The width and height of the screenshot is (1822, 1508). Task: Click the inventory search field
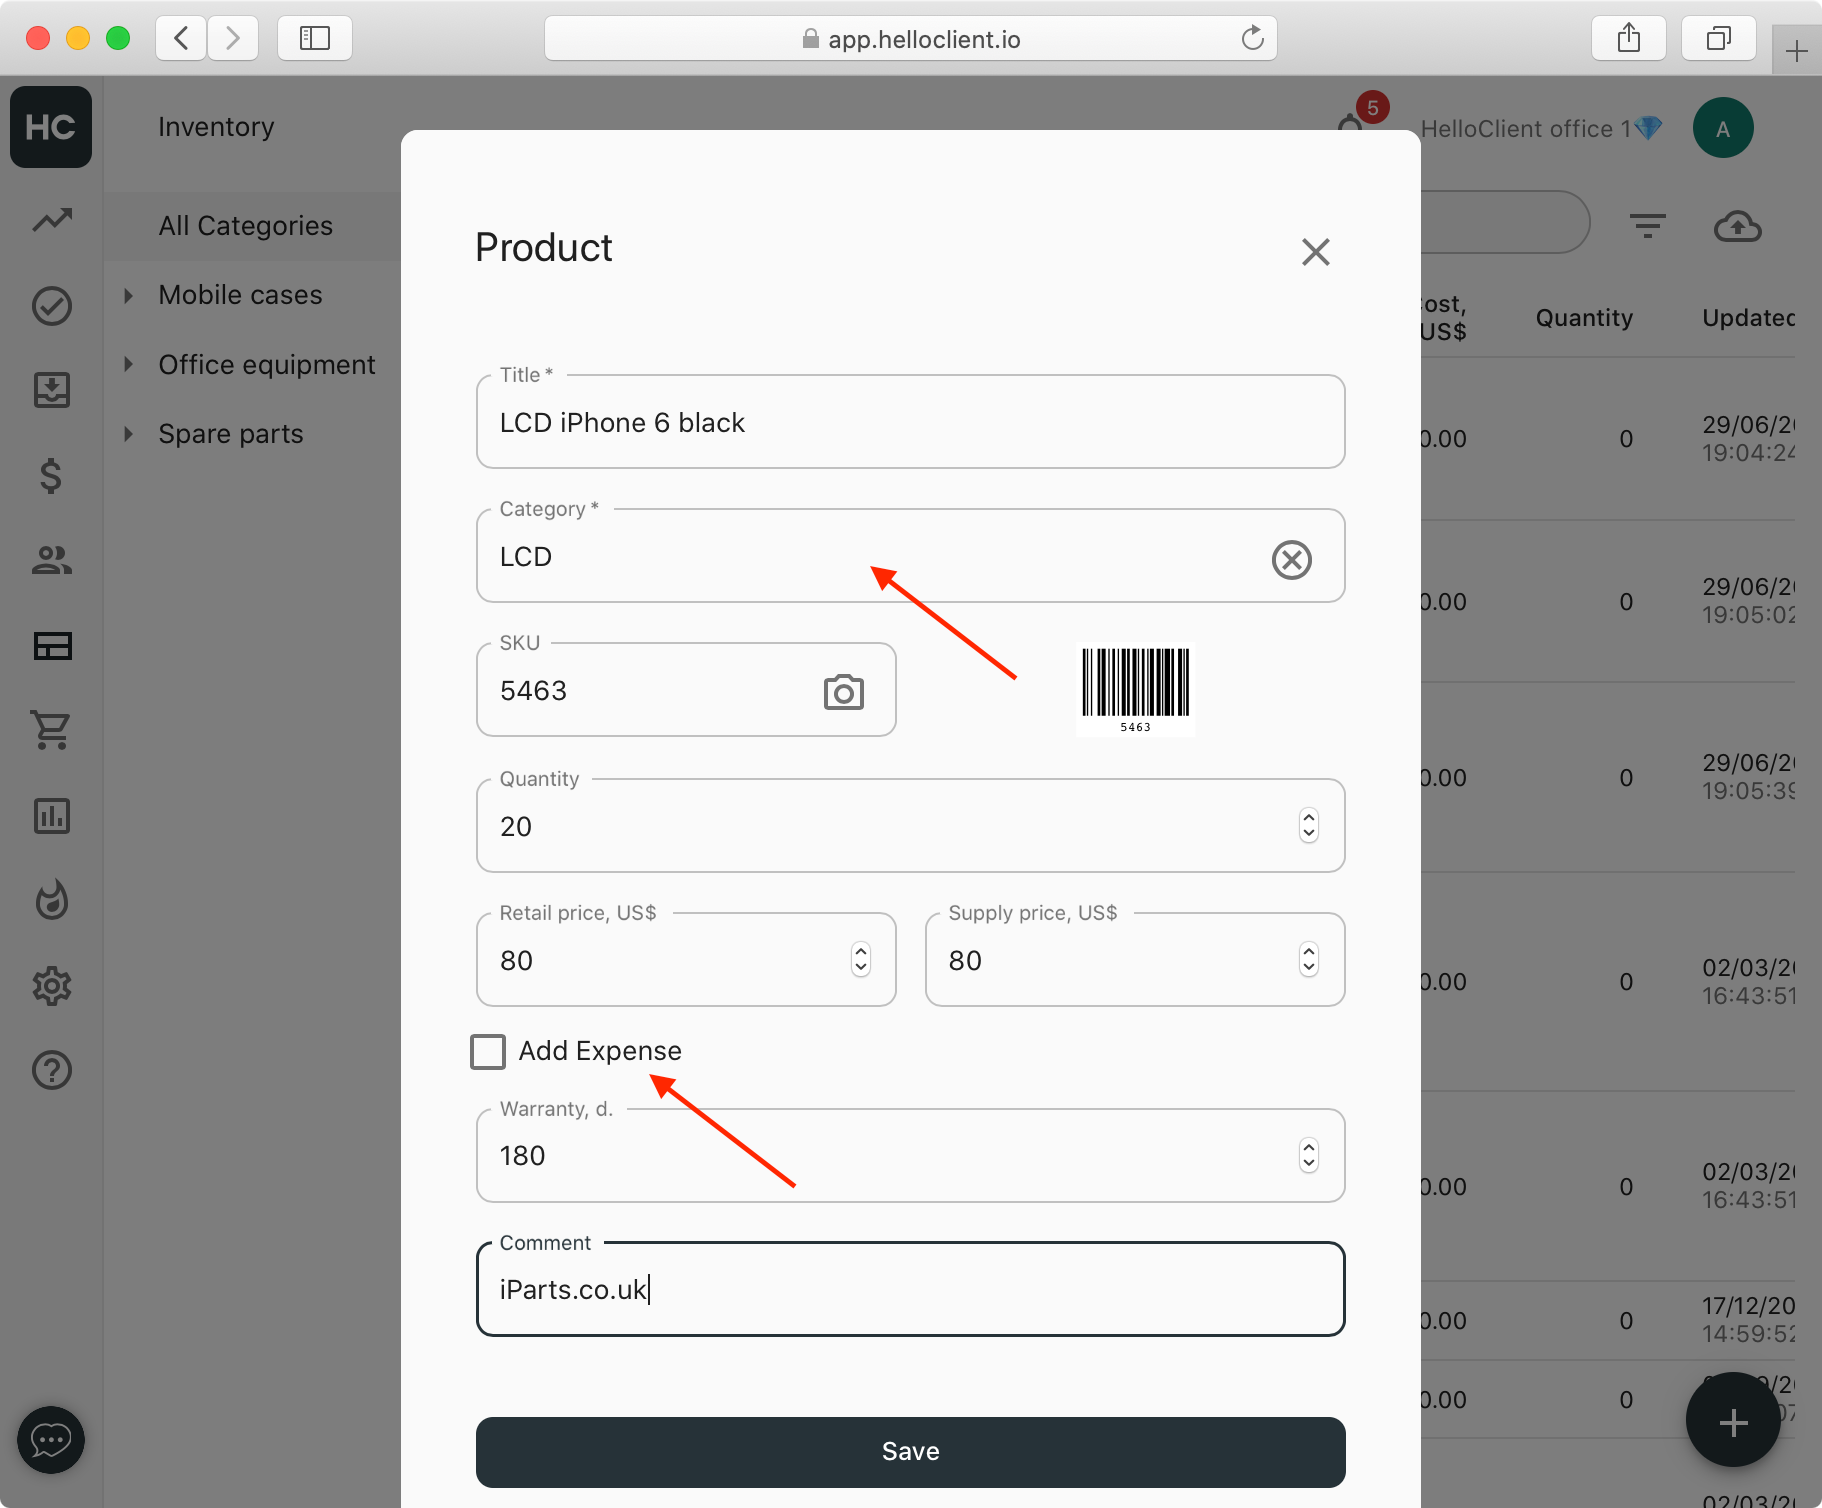click(x=1504, y=222)
